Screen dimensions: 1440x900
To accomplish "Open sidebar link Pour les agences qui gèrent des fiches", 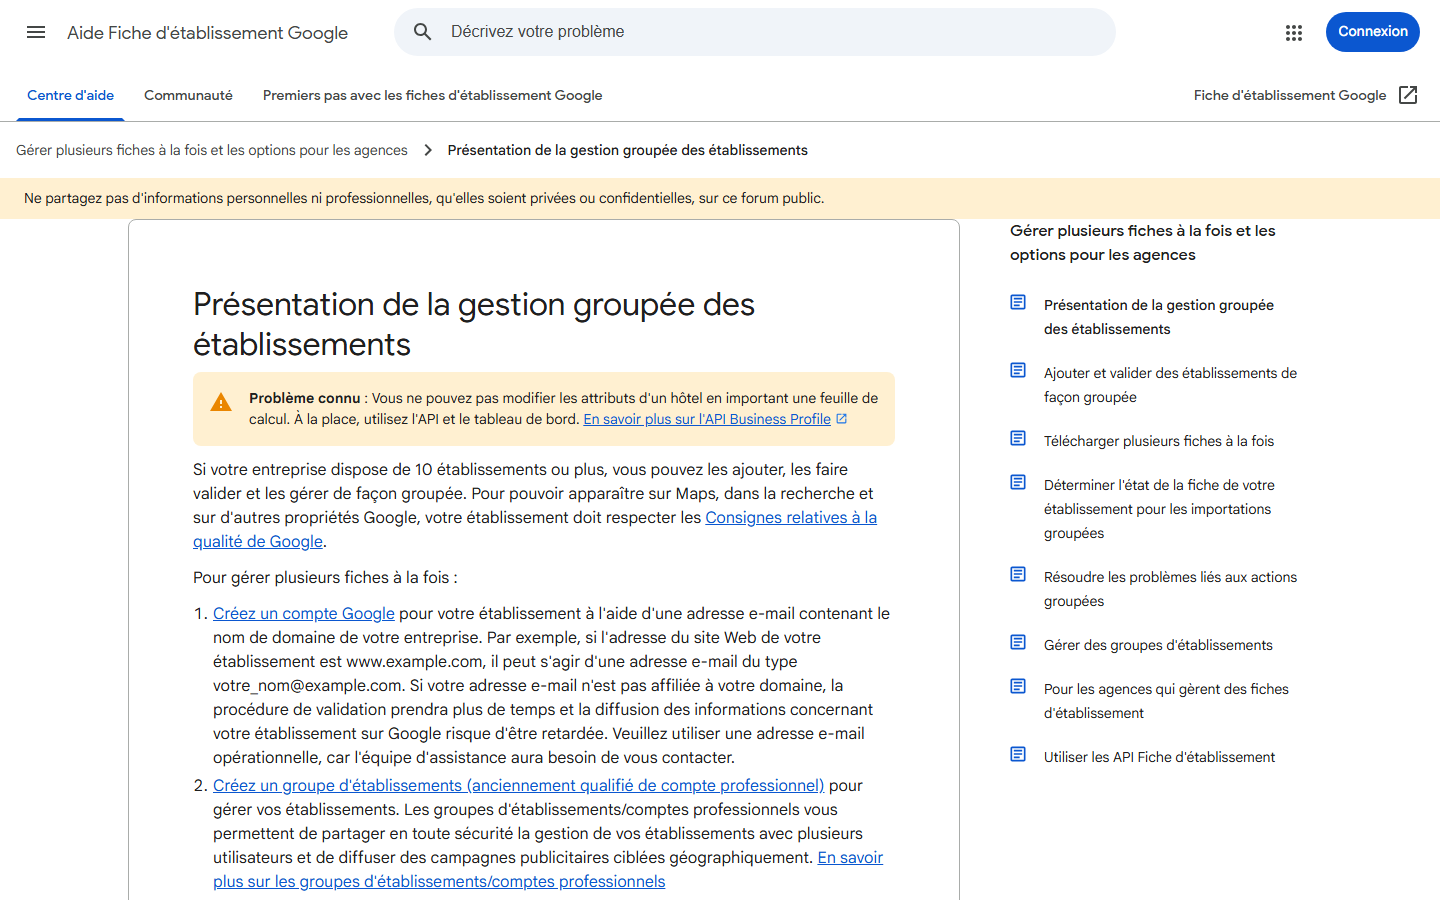I will [x=1166, y=701].
